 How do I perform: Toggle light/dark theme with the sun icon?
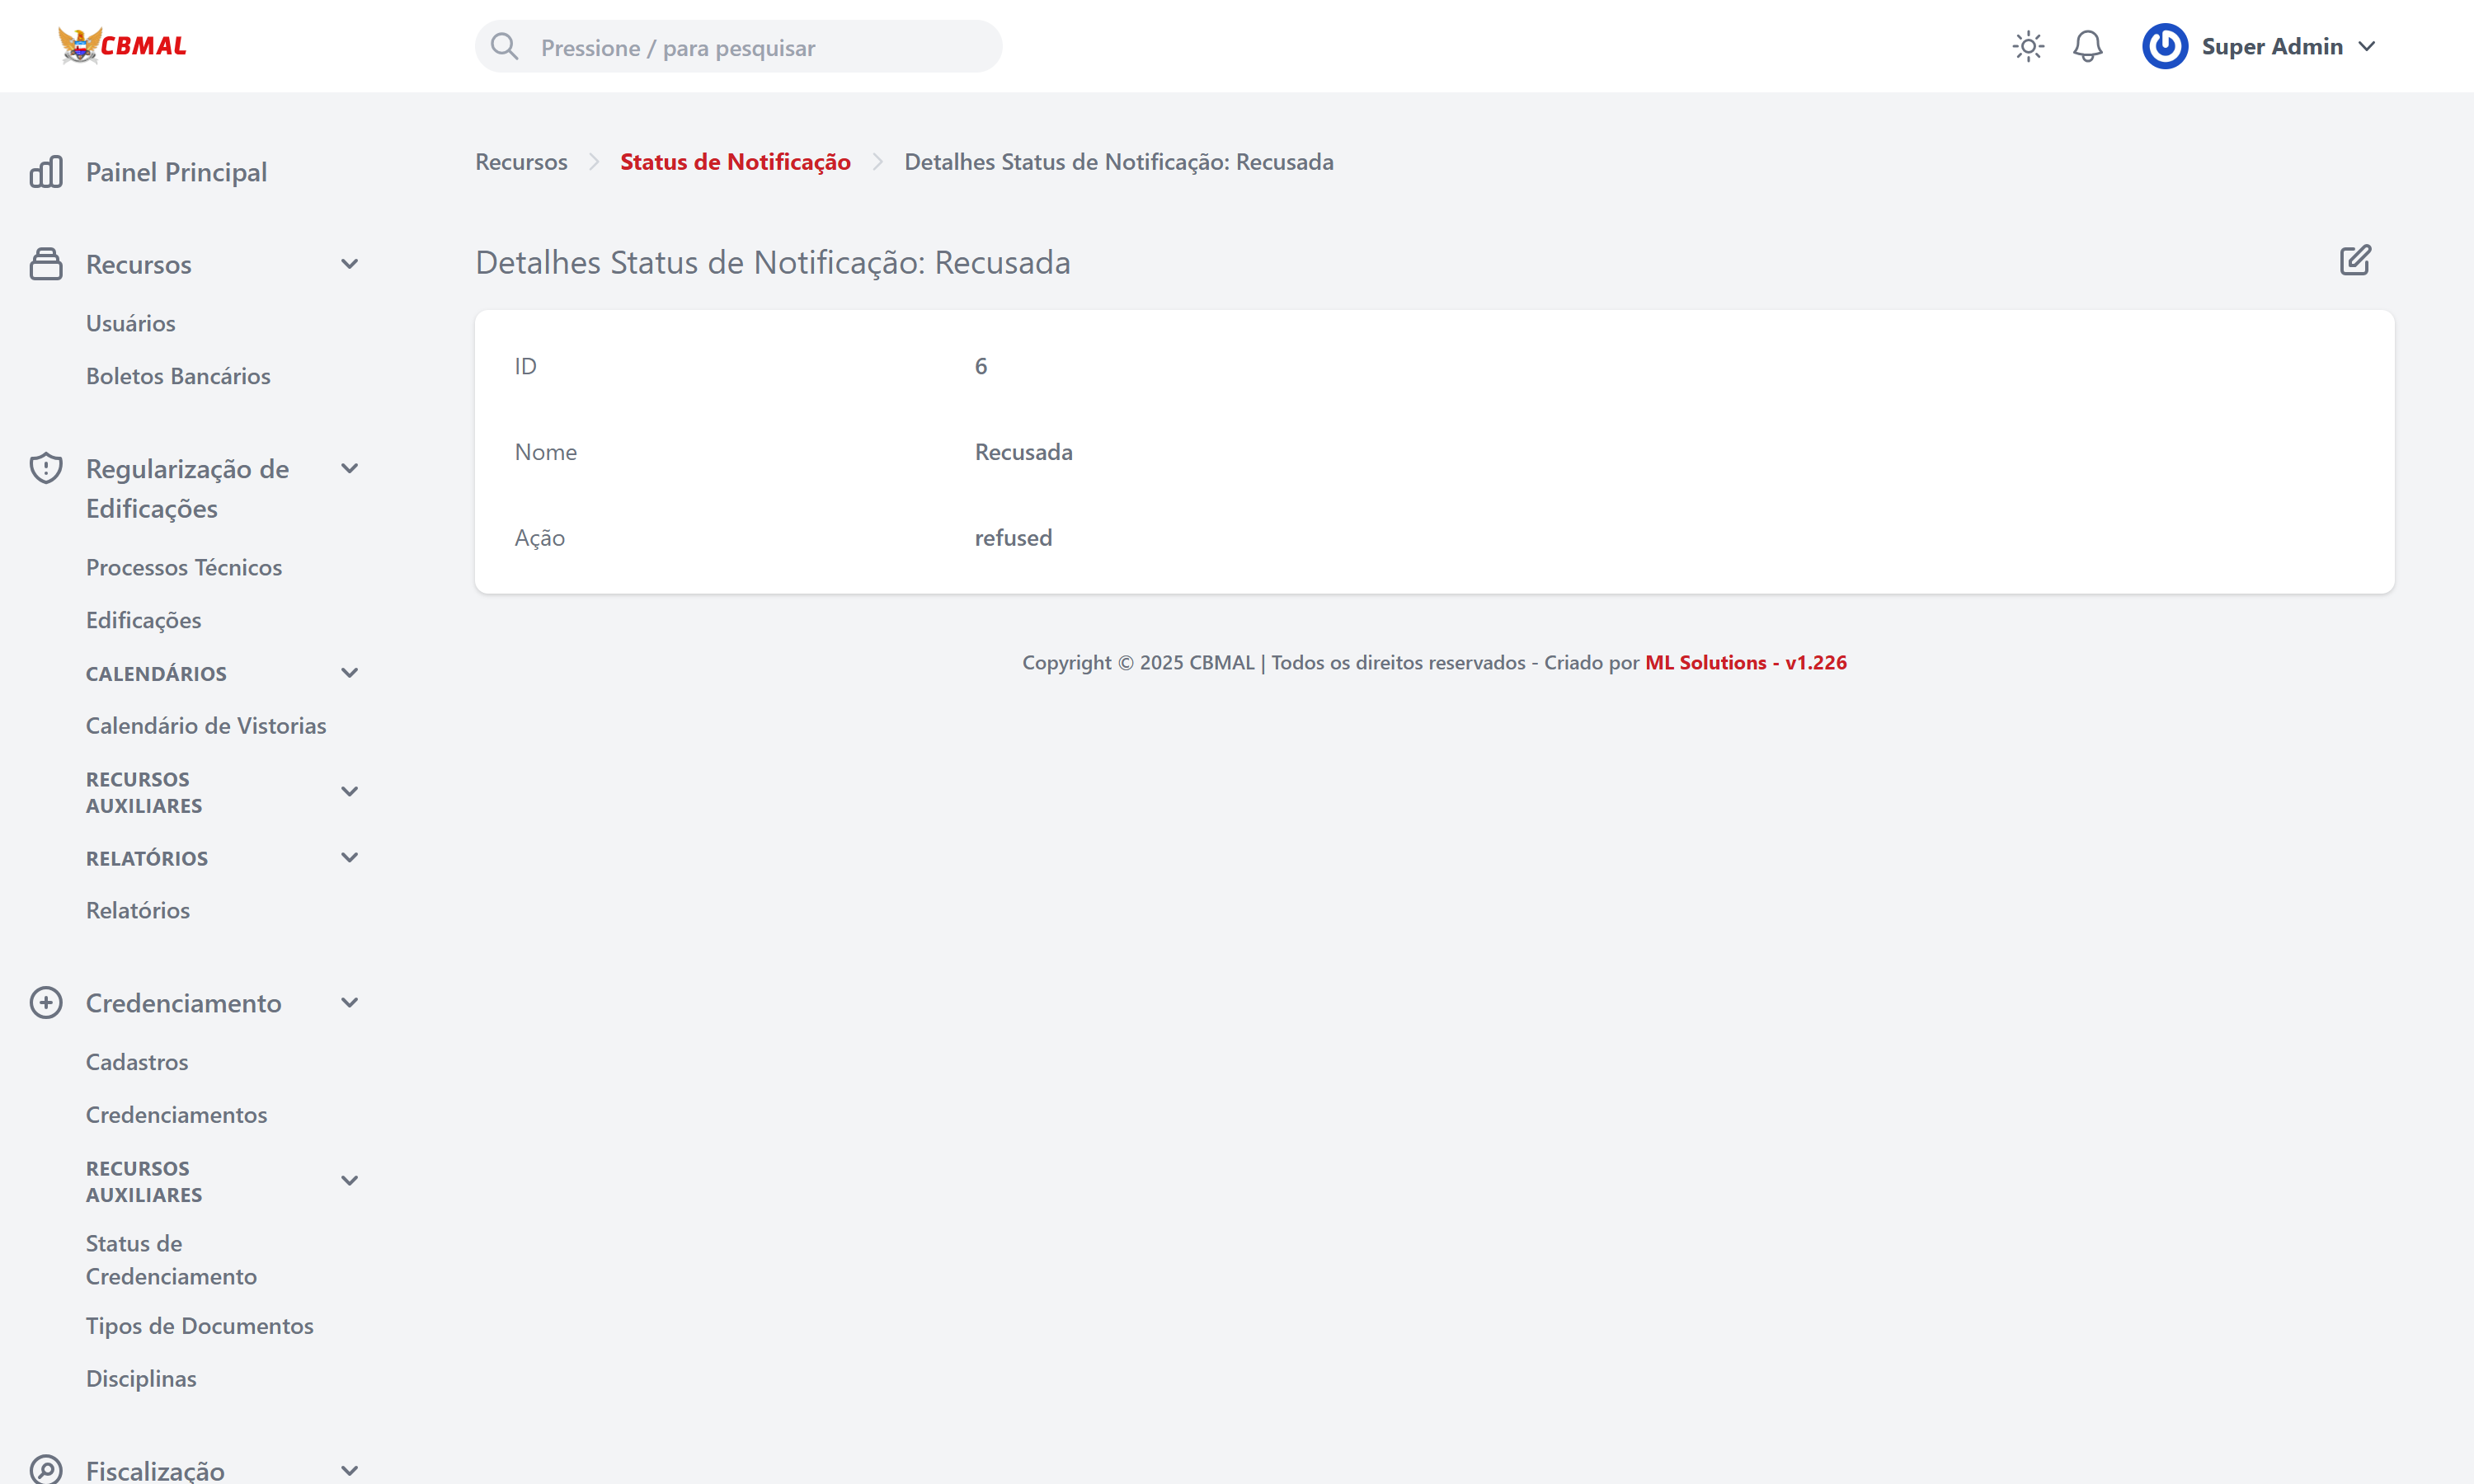click(x=2028, y=46)
